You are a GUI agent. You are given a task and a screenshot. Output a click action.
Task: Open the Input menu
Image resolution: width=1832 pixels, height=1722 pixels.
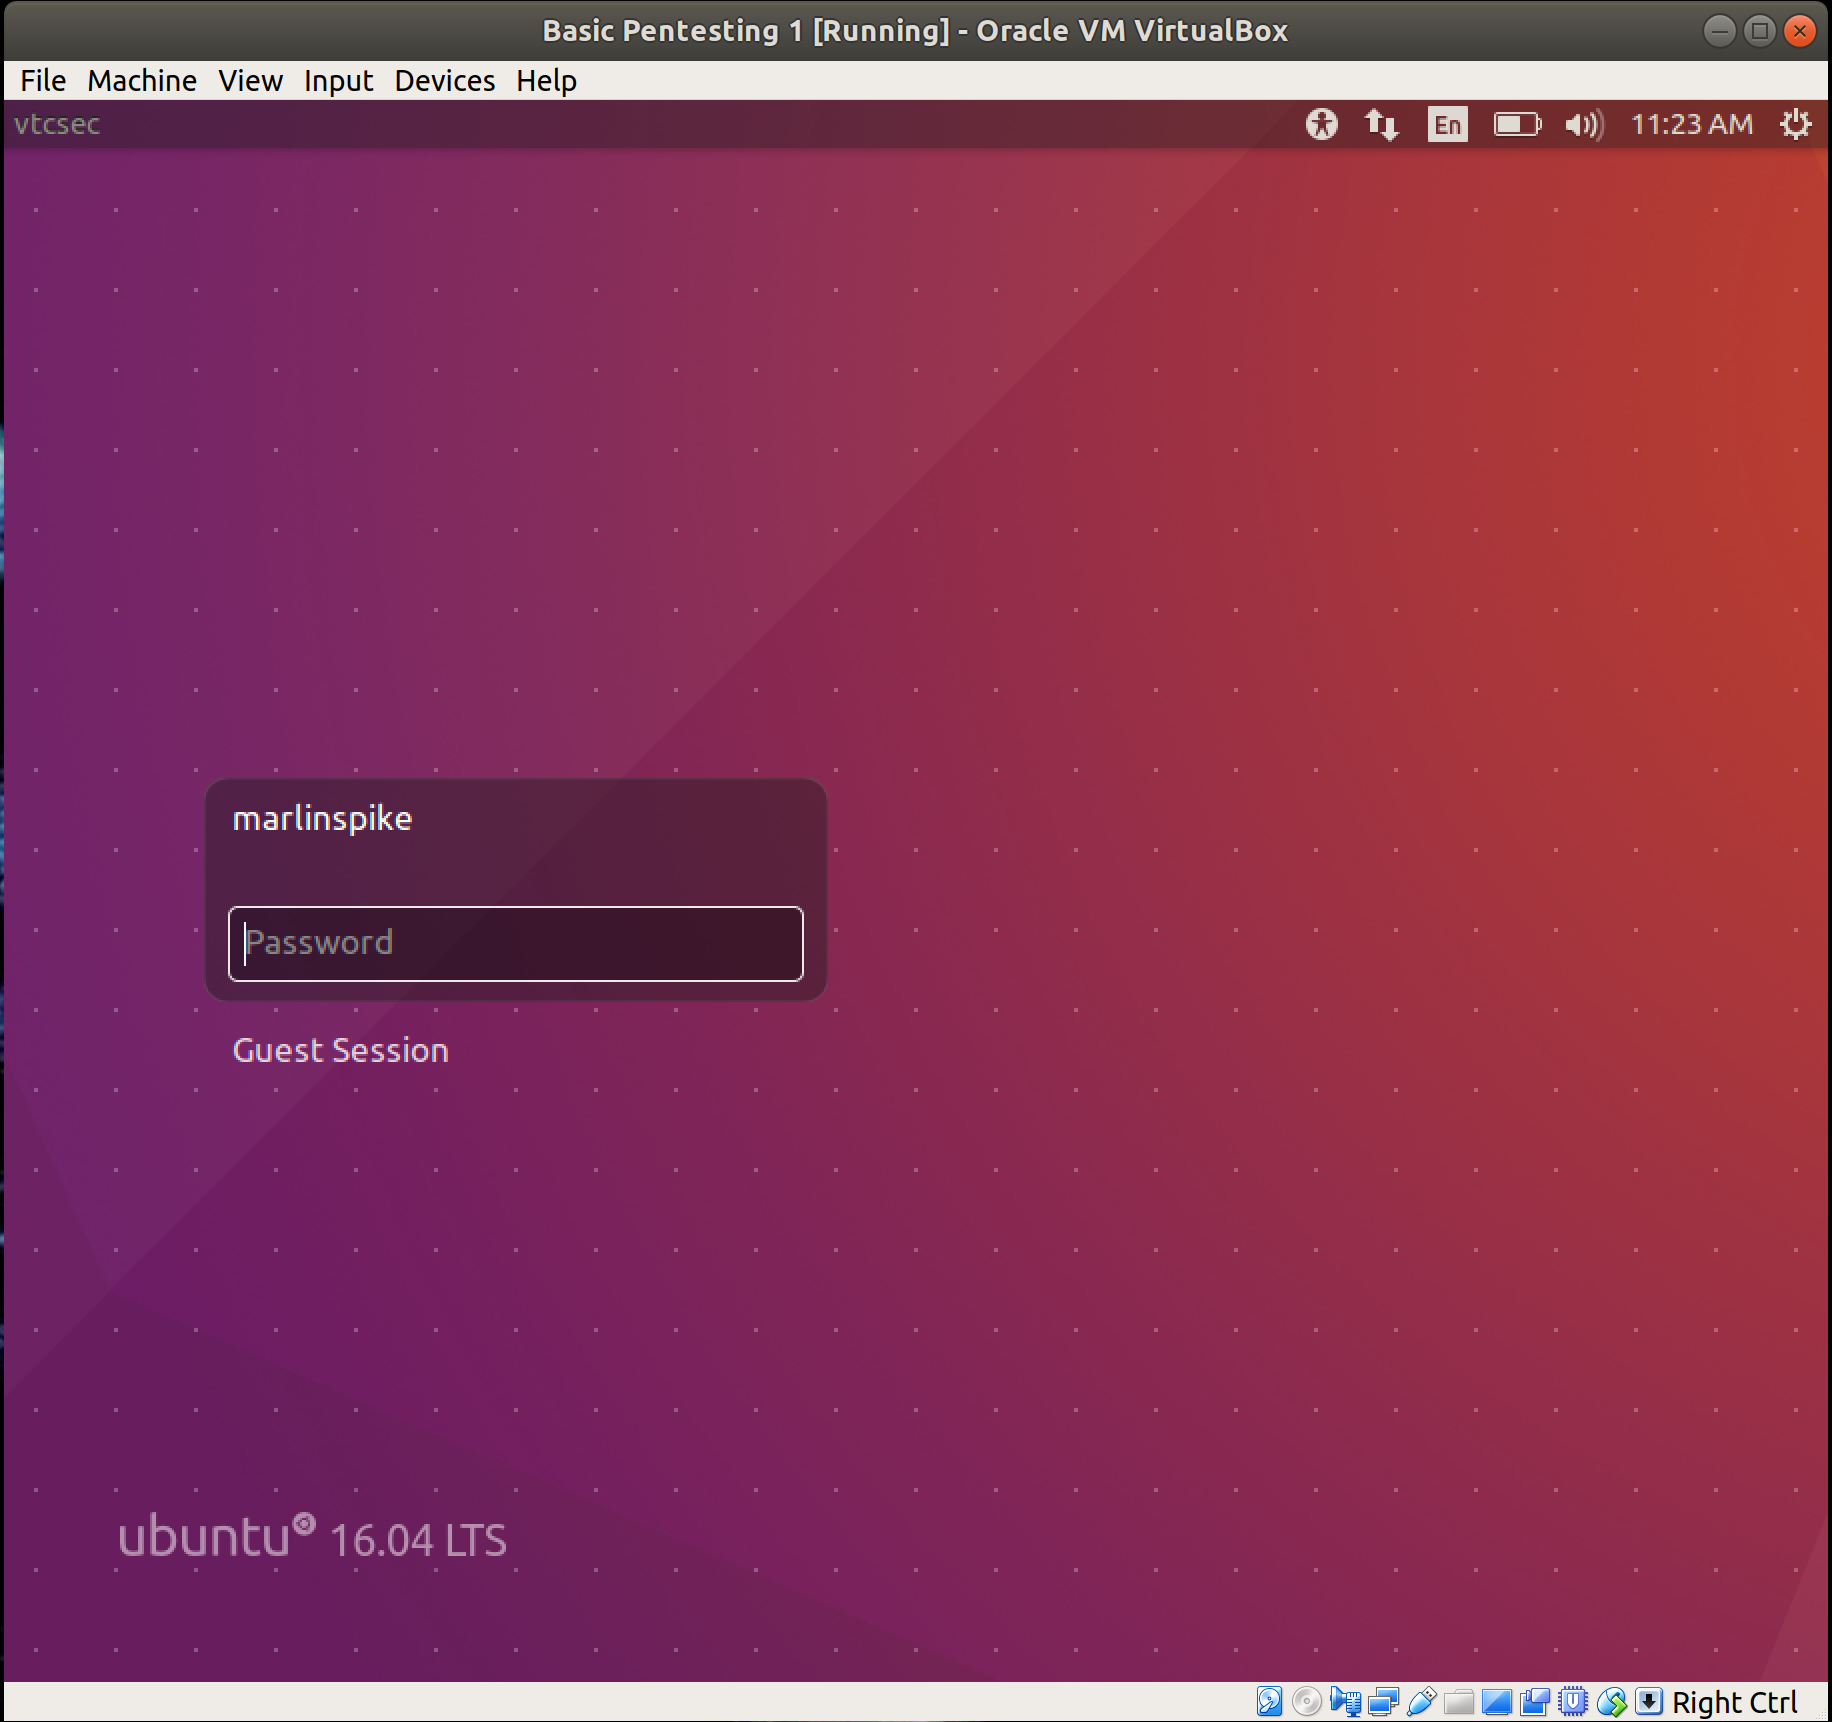click(338, 81)
